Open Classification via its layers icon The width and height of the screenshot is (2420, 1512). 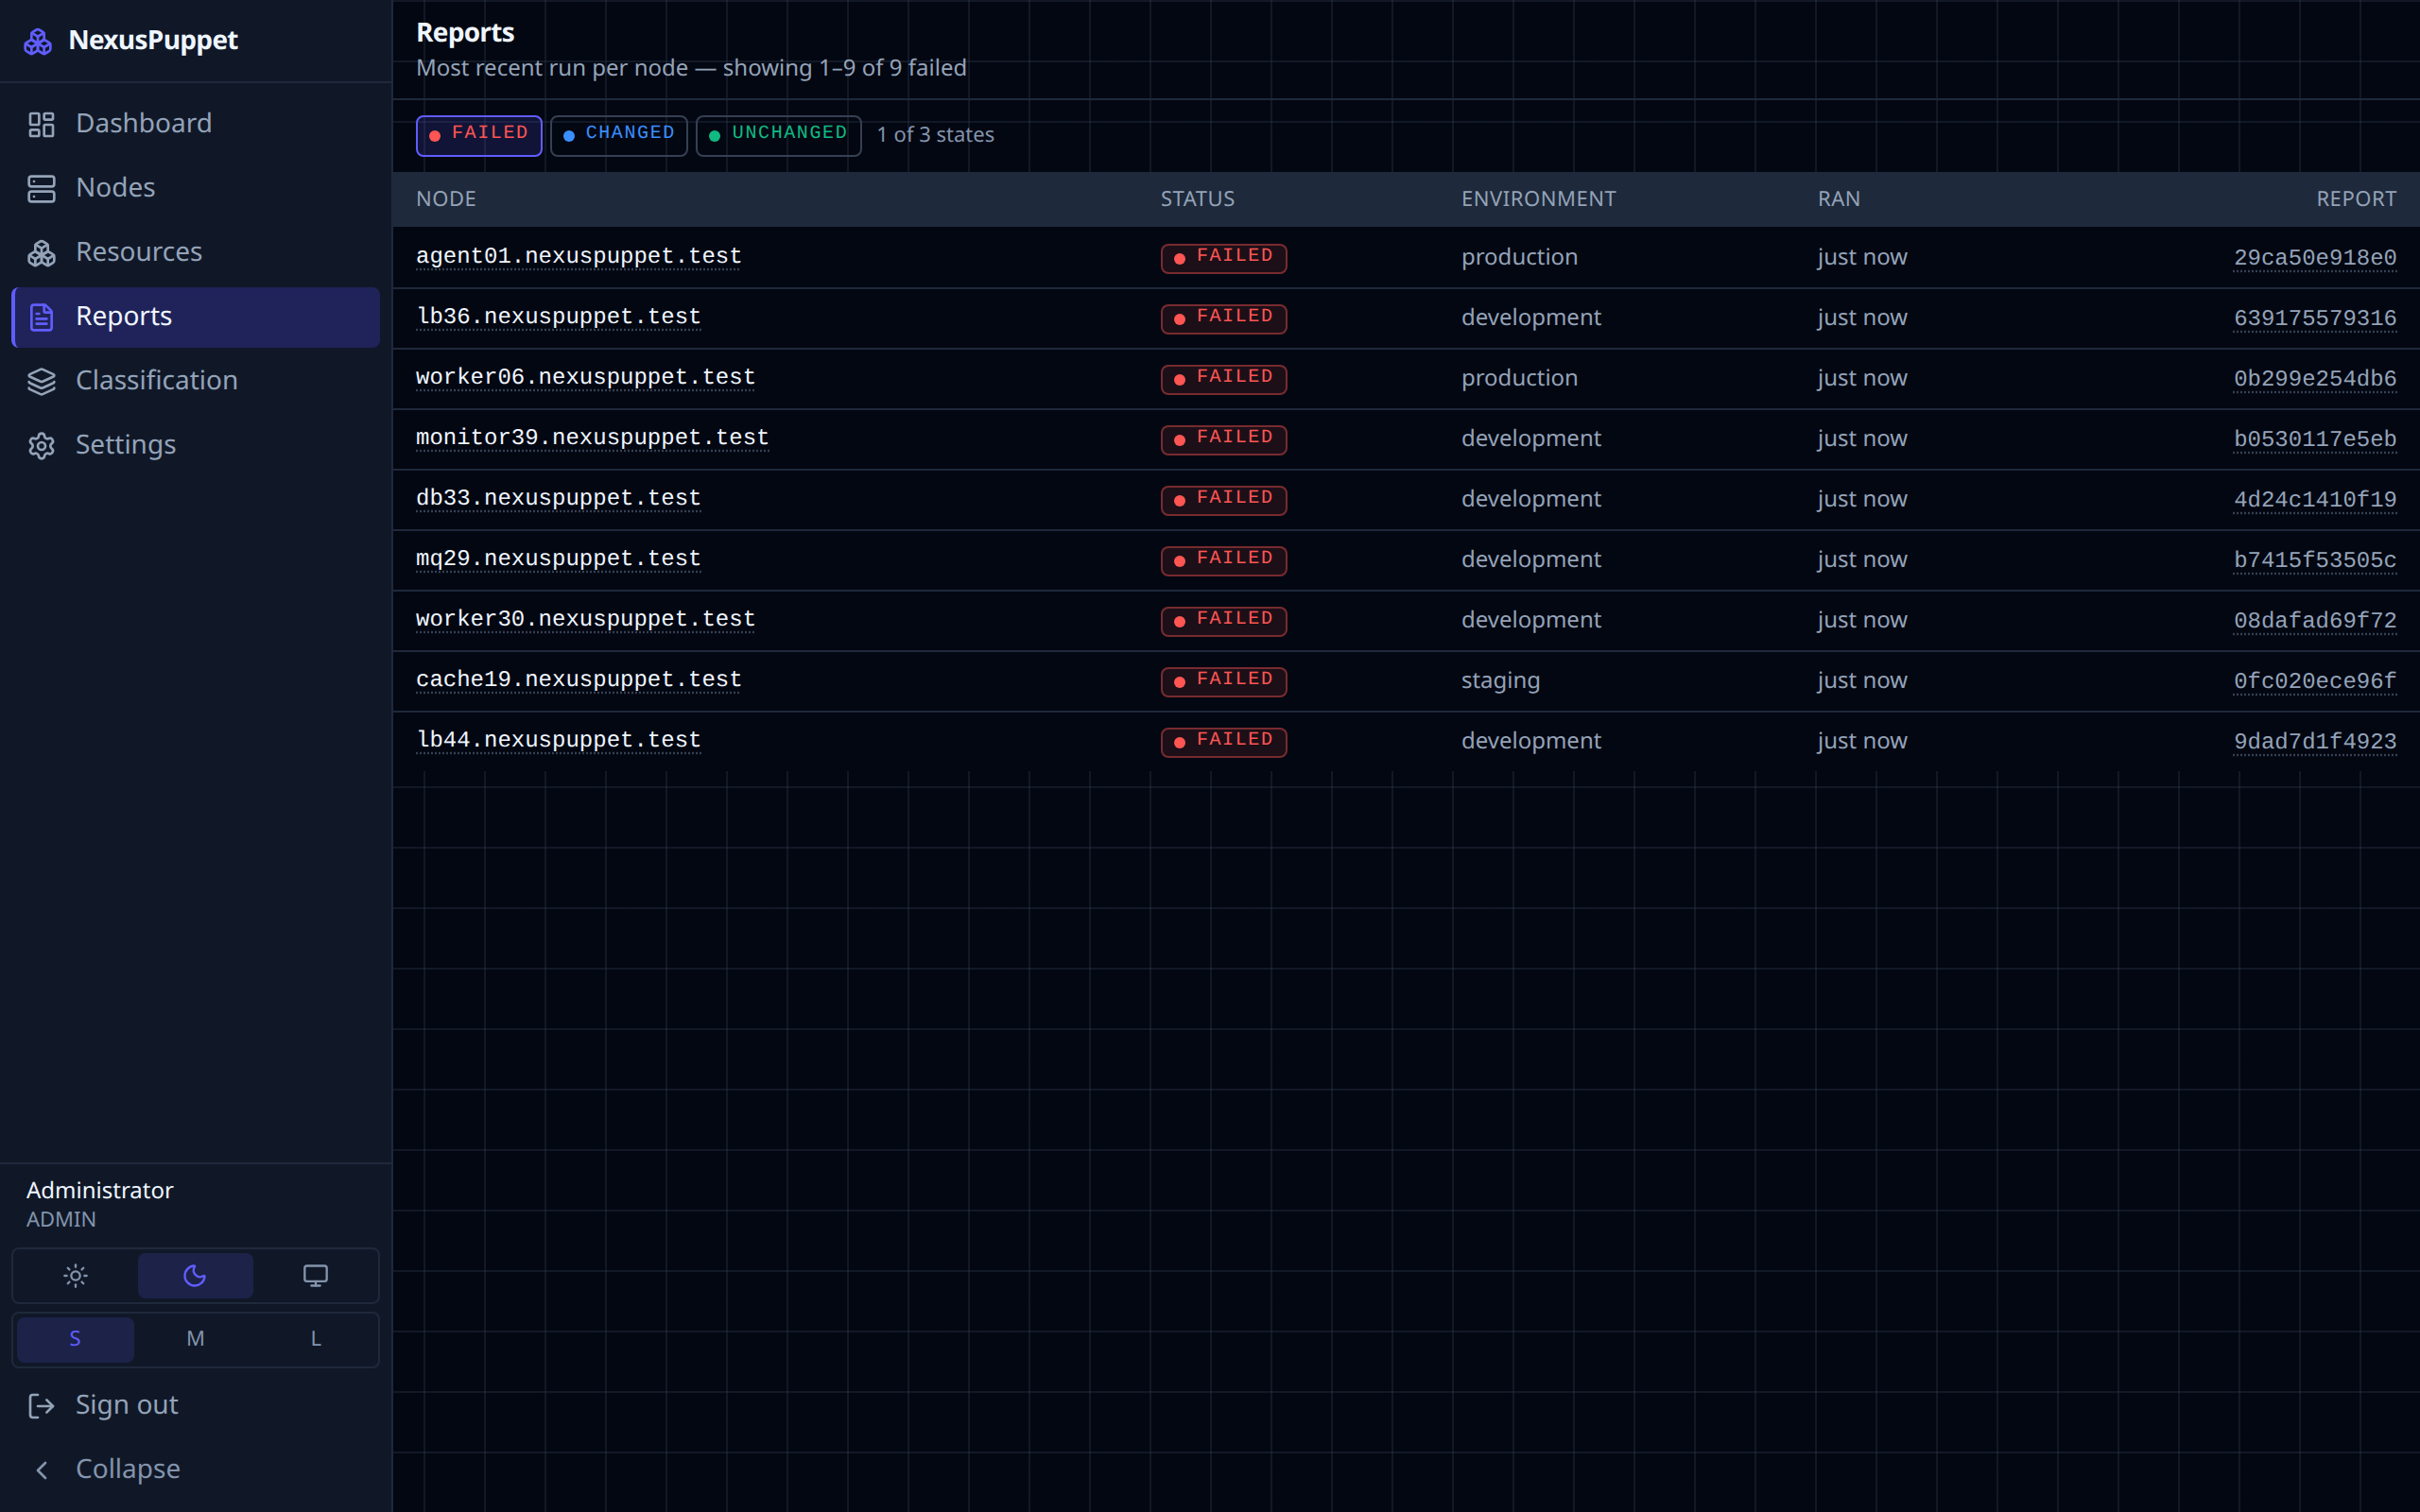[41, 381]
